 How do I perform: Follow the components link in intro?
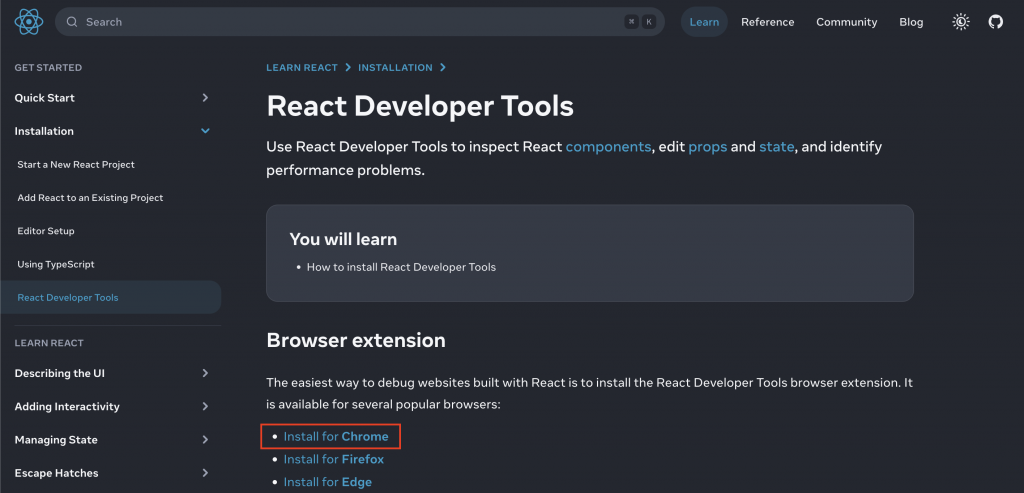[609, 147]
